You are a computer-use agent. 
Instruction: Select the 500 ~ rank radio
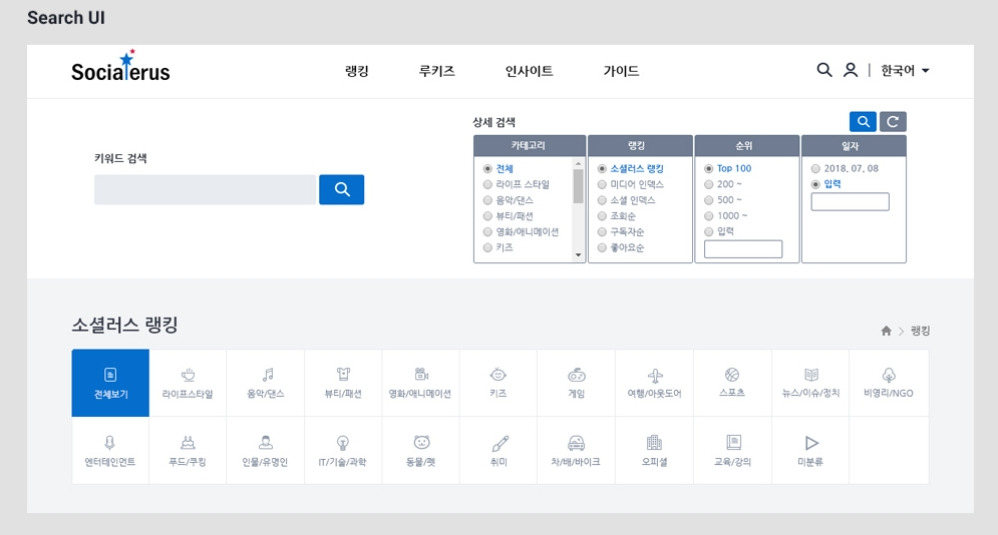click(x=708, y=200)
